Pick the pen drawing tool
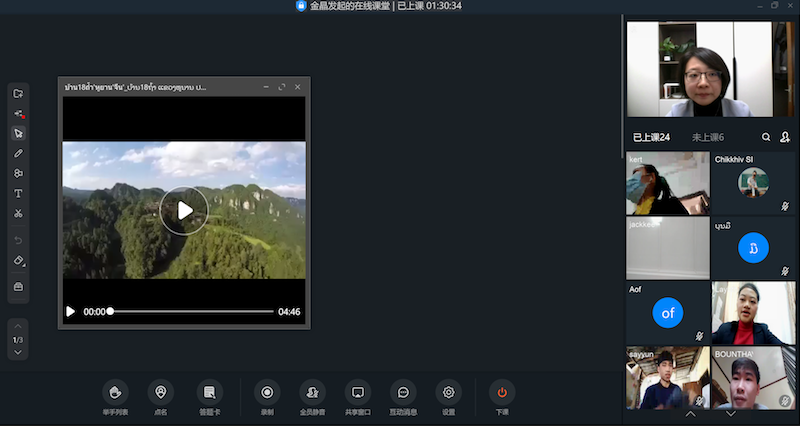 coord(18,153)
